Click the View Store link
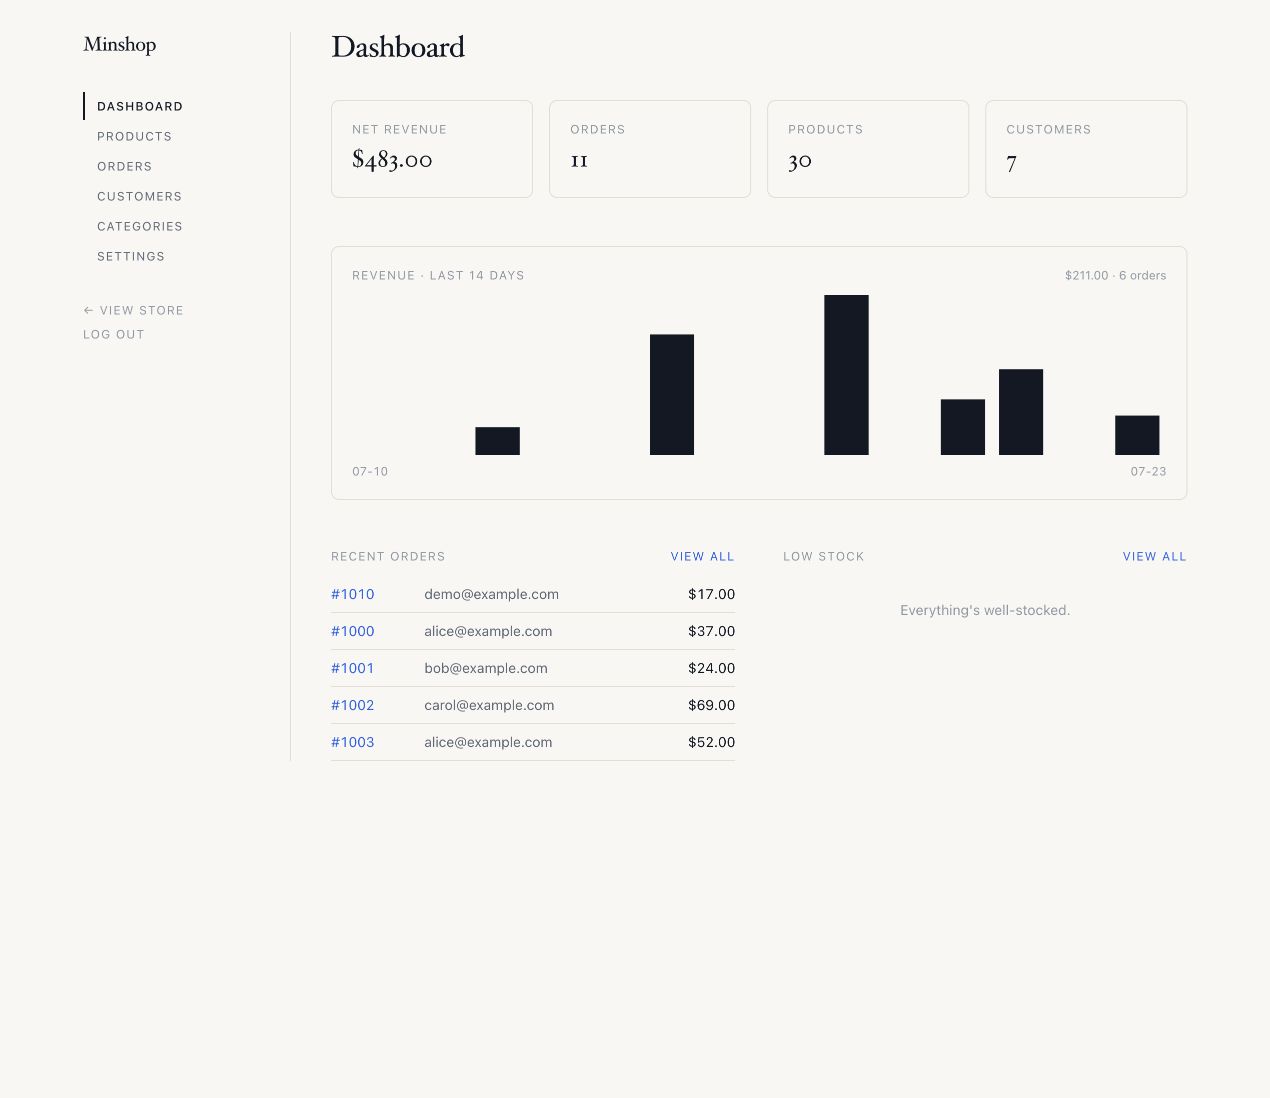The image size is (1270, 1098). coord(134,310)
